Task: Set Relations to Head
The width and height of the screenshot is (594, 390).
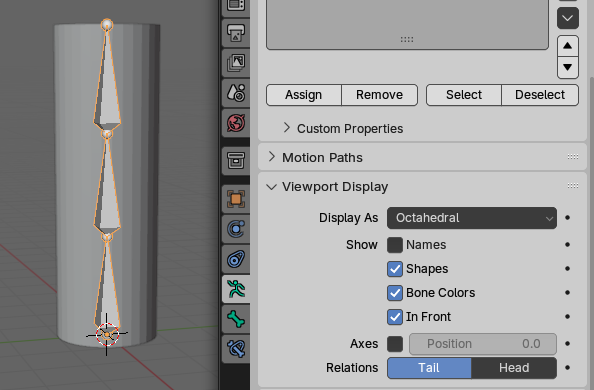Action: point(514,368)
